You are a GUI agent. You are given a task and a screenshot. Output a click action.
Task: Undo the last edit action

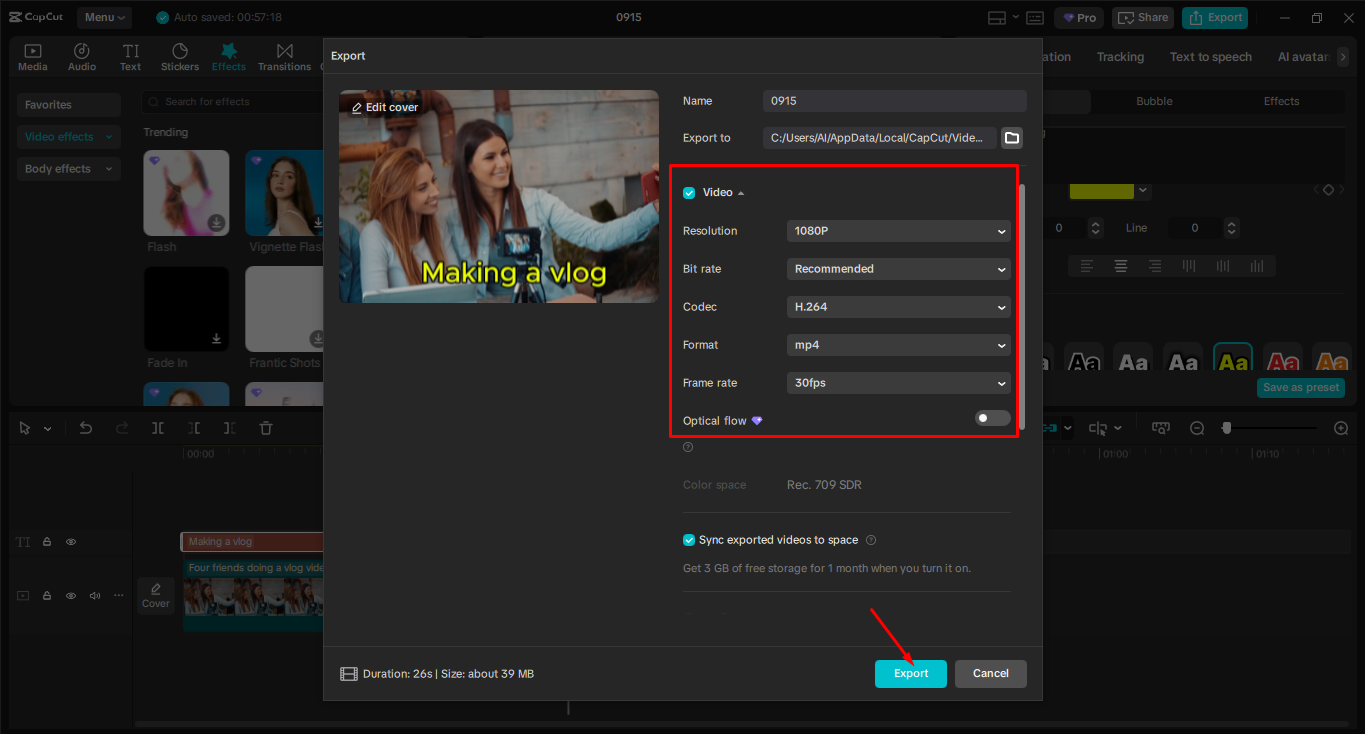click(x=86, y=427)
